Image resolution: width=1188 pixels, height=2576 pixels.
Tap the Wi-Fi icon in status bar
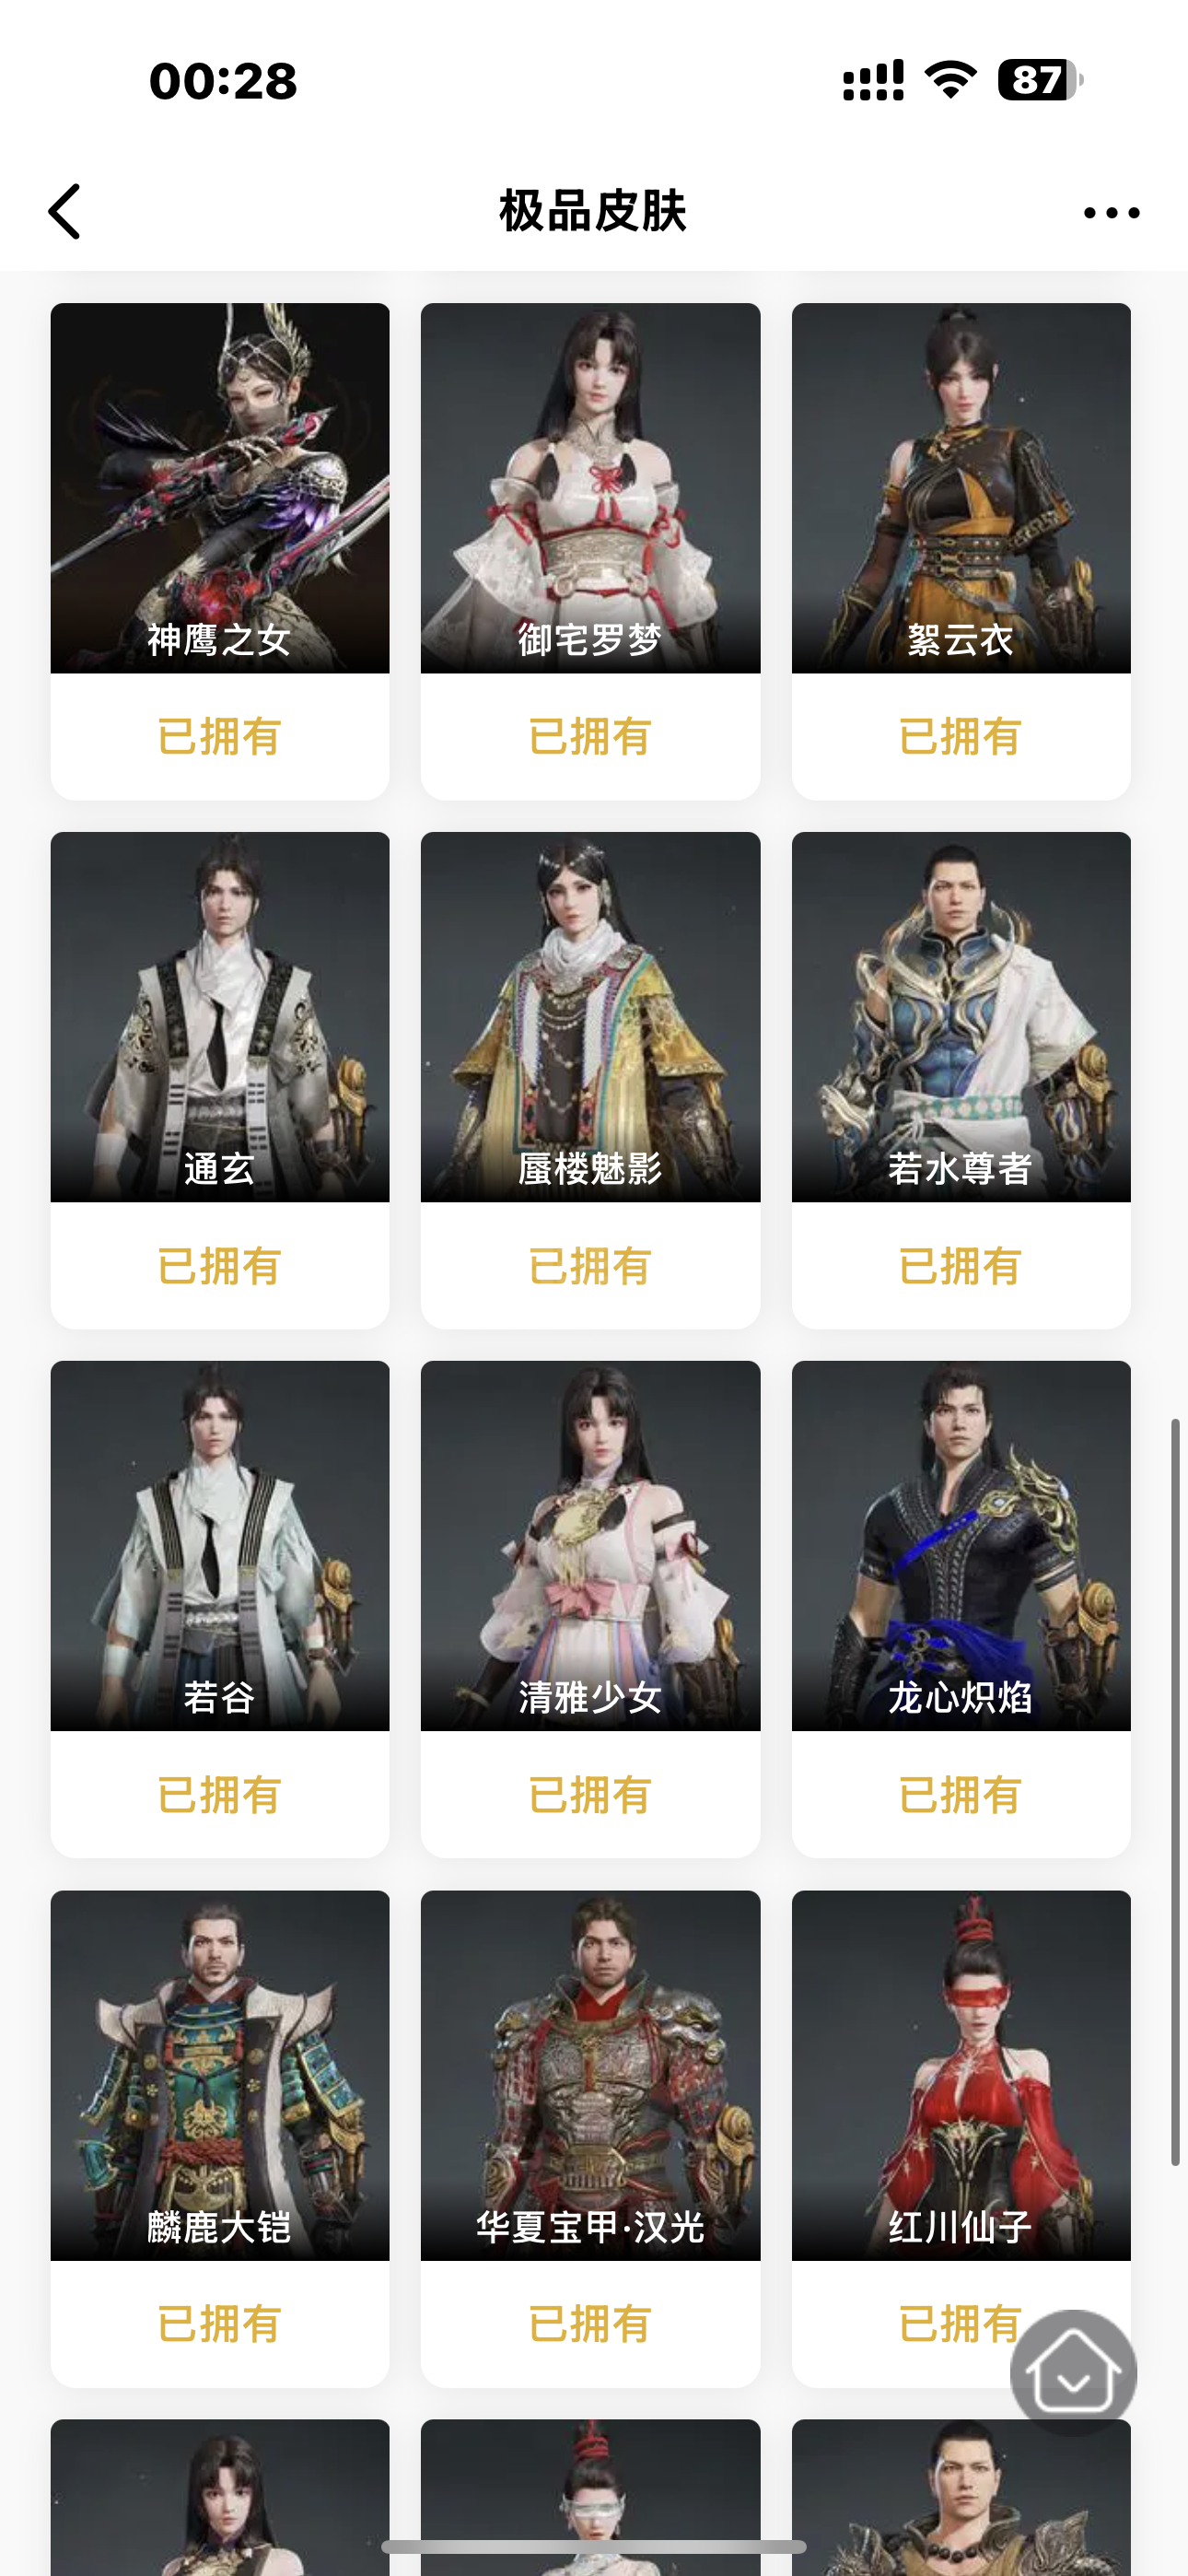[950, 80]
